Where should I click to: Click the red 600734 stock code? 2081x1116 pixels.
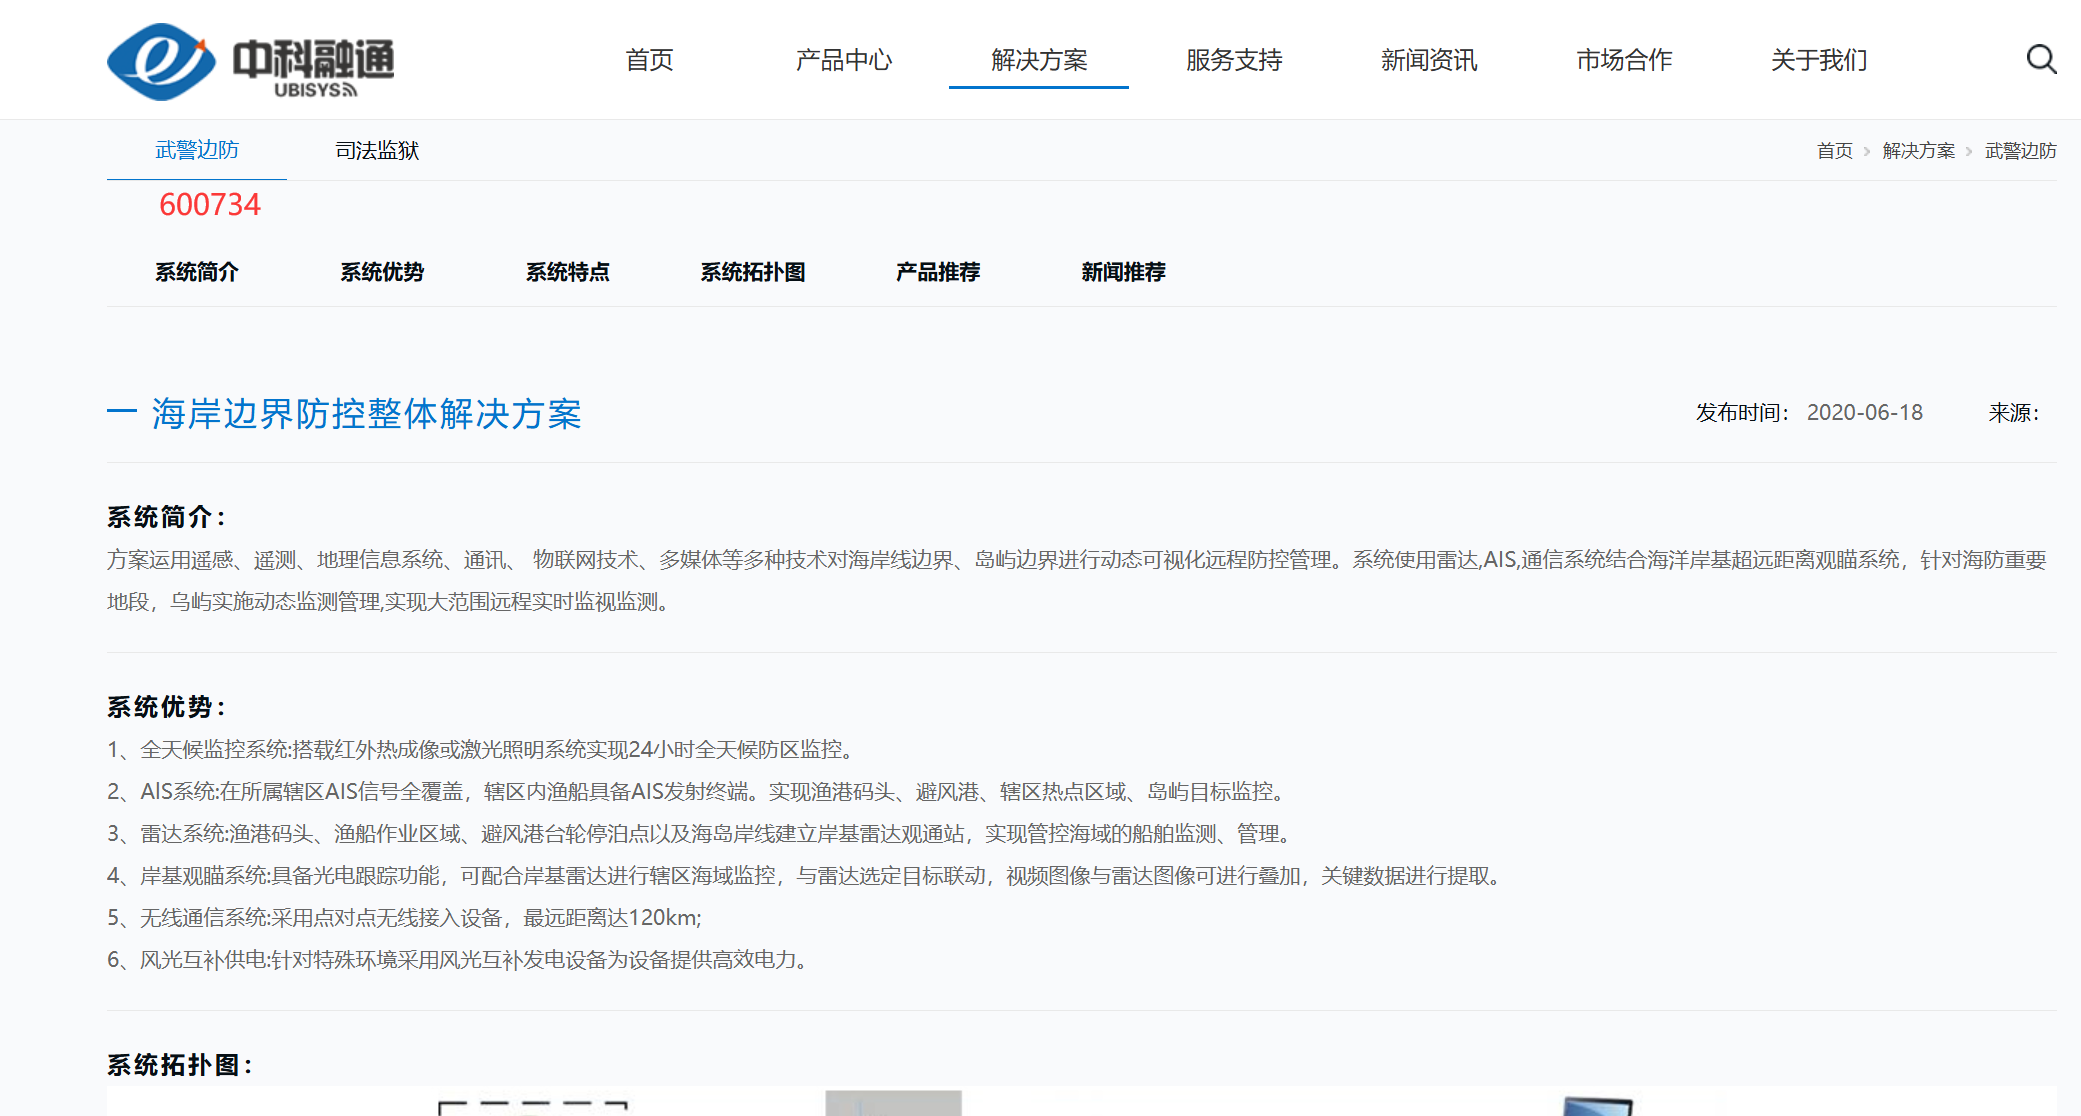210,205
